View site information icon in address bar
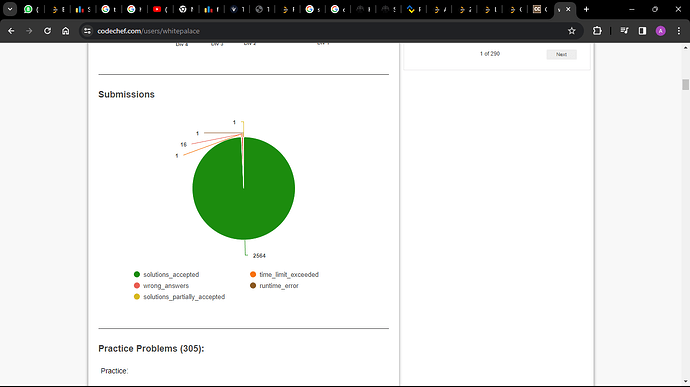 click(x=87, y=31)
